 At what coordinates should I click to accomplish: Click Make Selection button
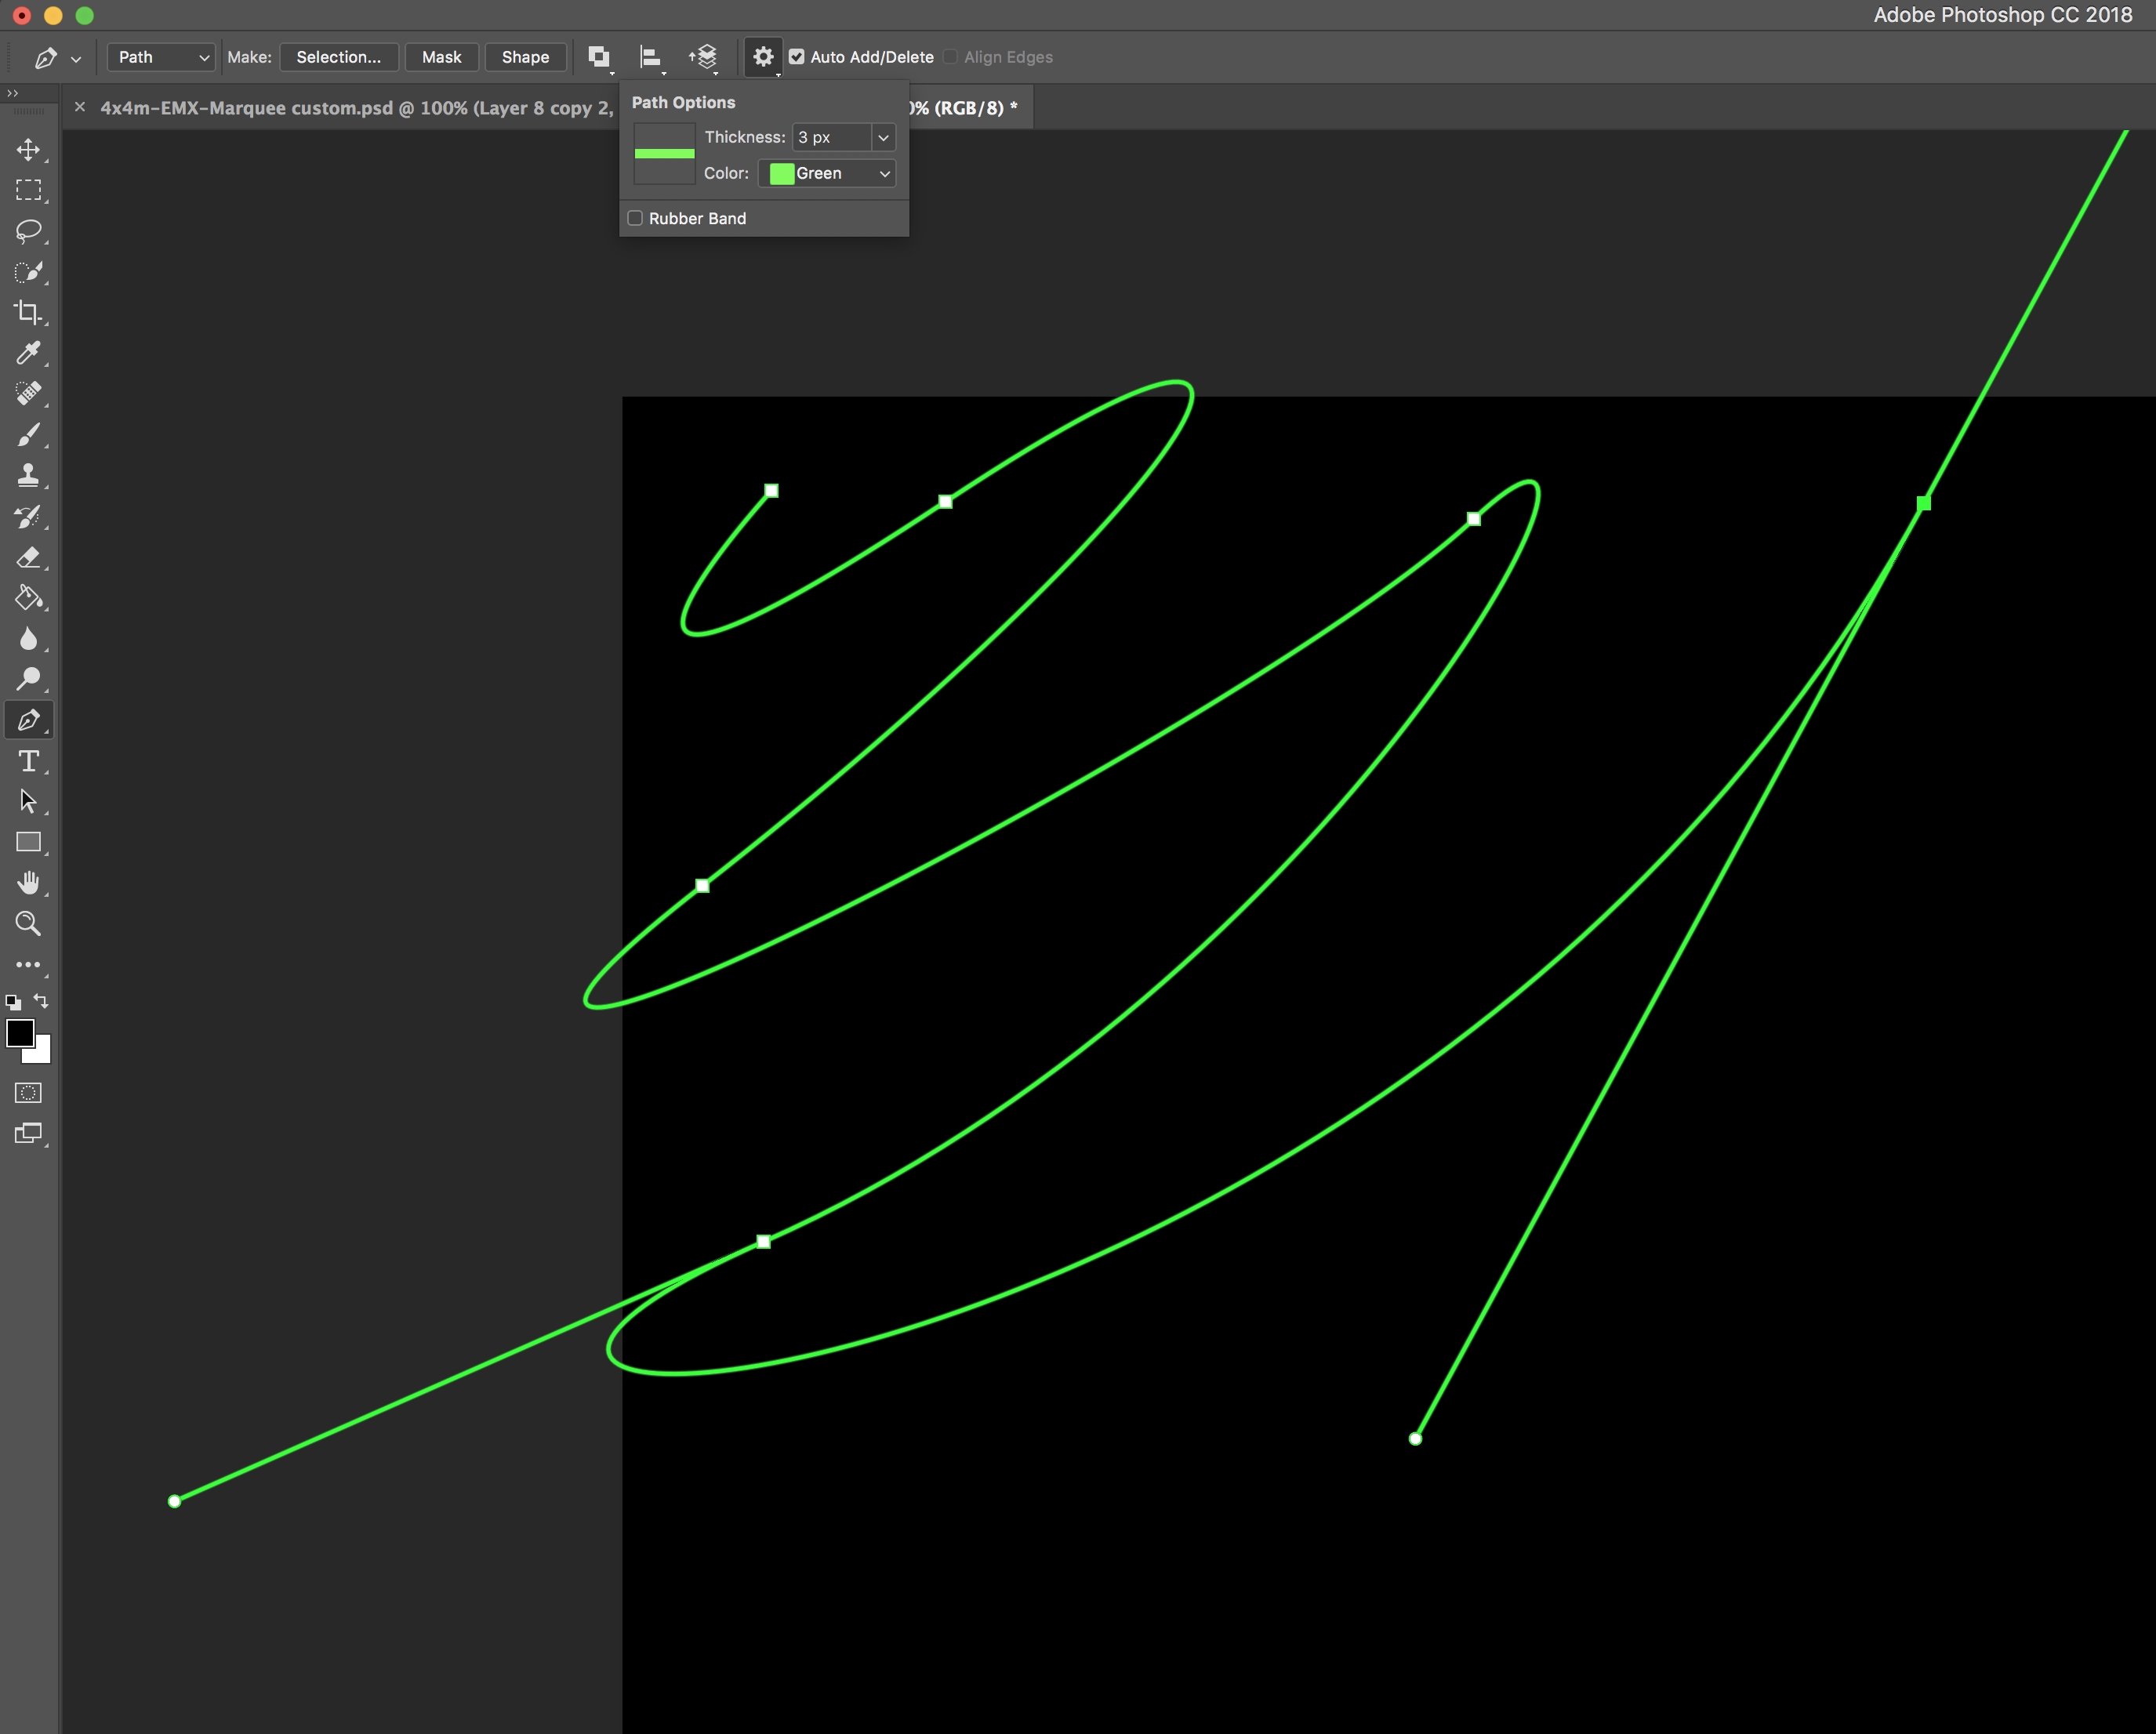339,57
